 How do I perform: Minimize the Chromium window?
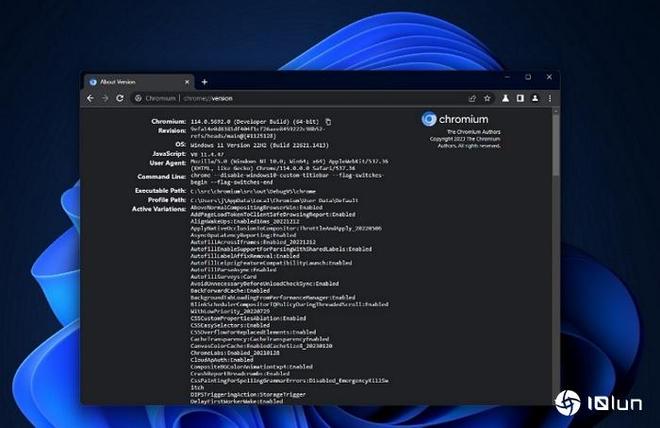pos(508,77)
